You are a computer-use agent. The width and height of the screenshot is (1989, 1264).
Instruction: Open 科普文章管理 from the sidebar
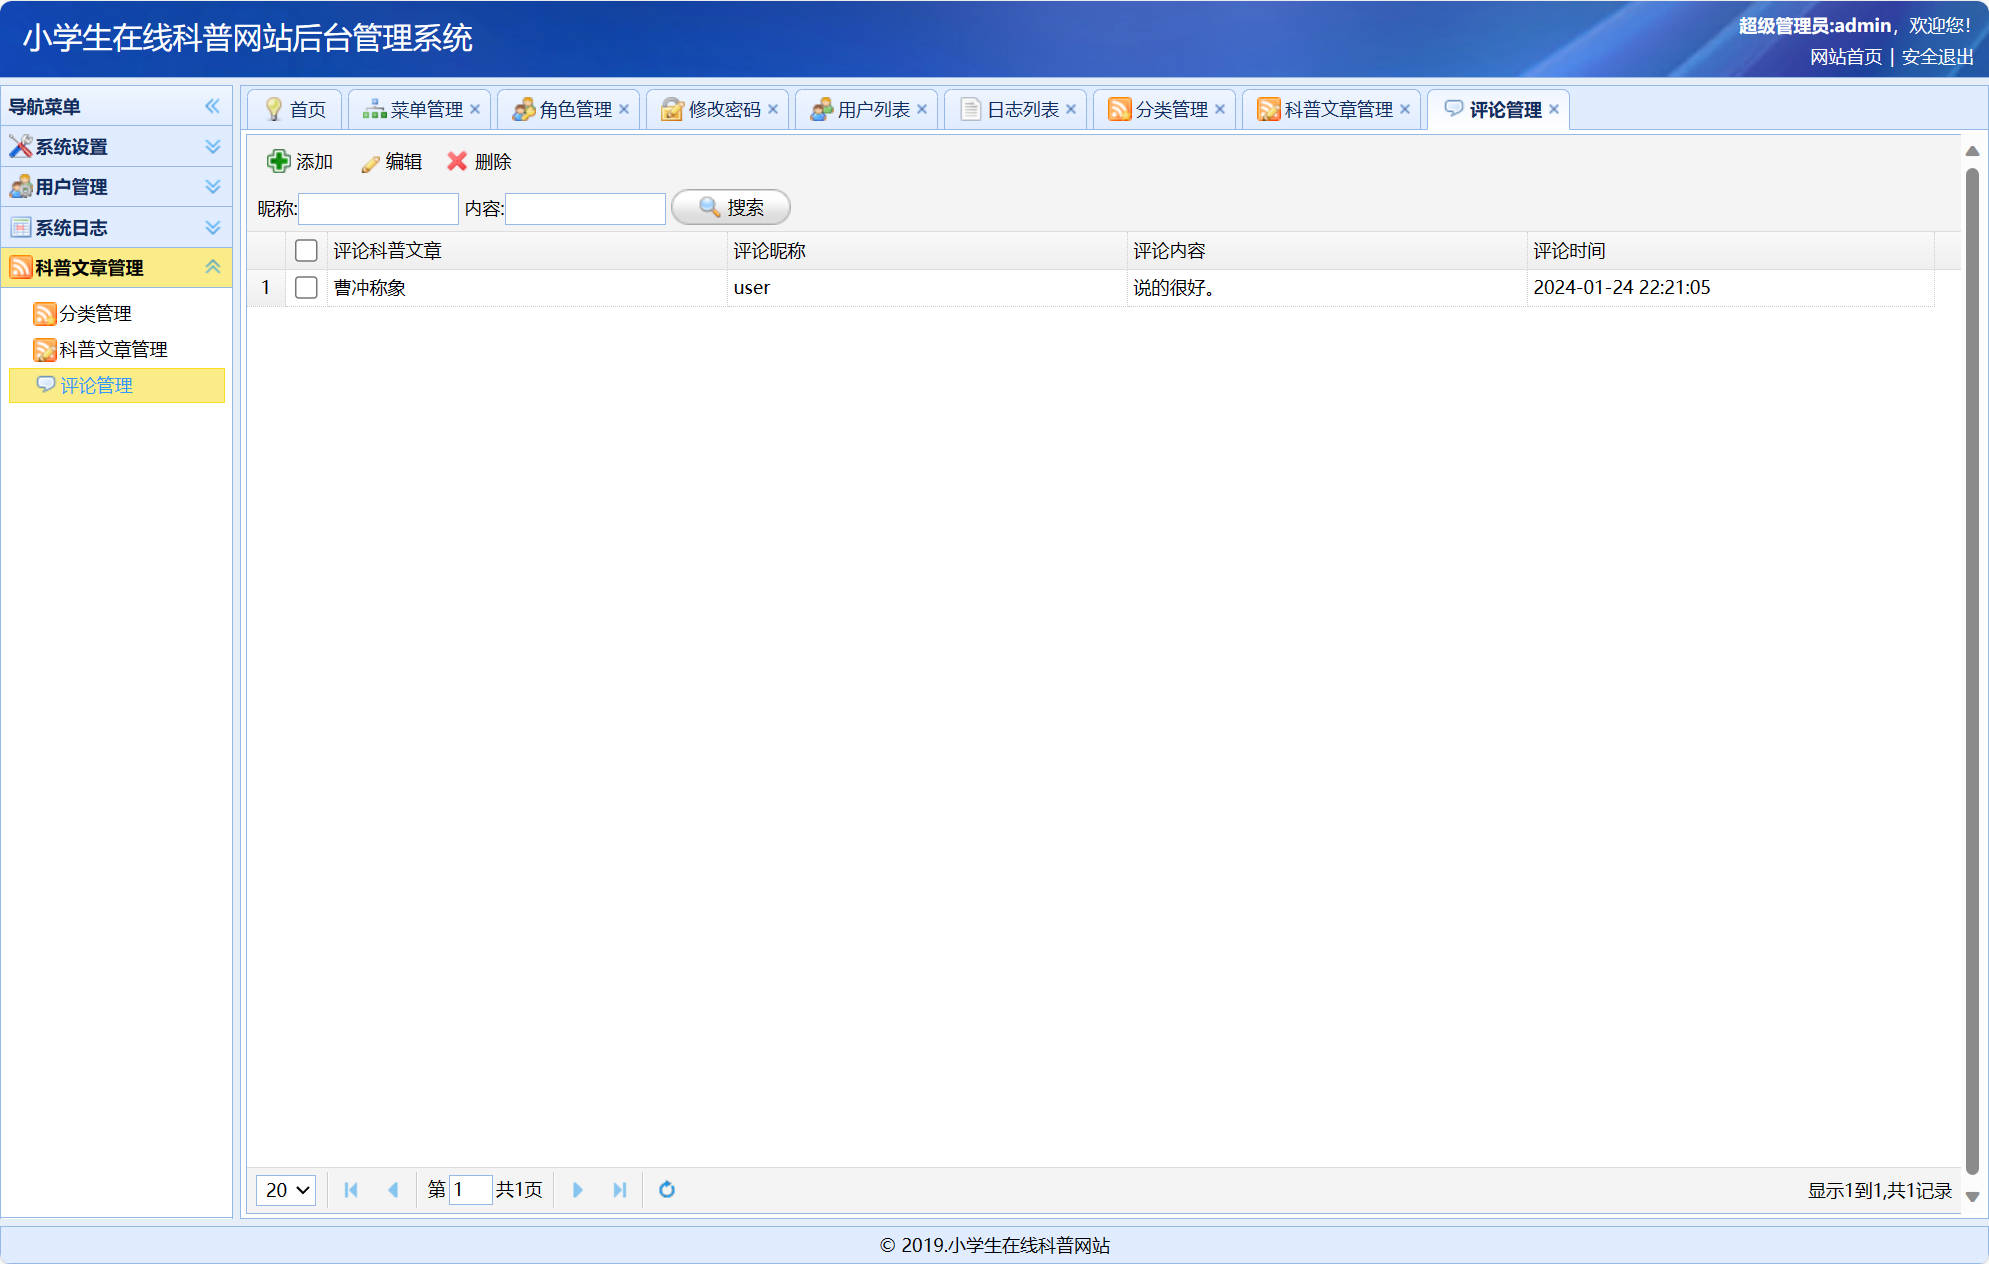pos(113,349)
